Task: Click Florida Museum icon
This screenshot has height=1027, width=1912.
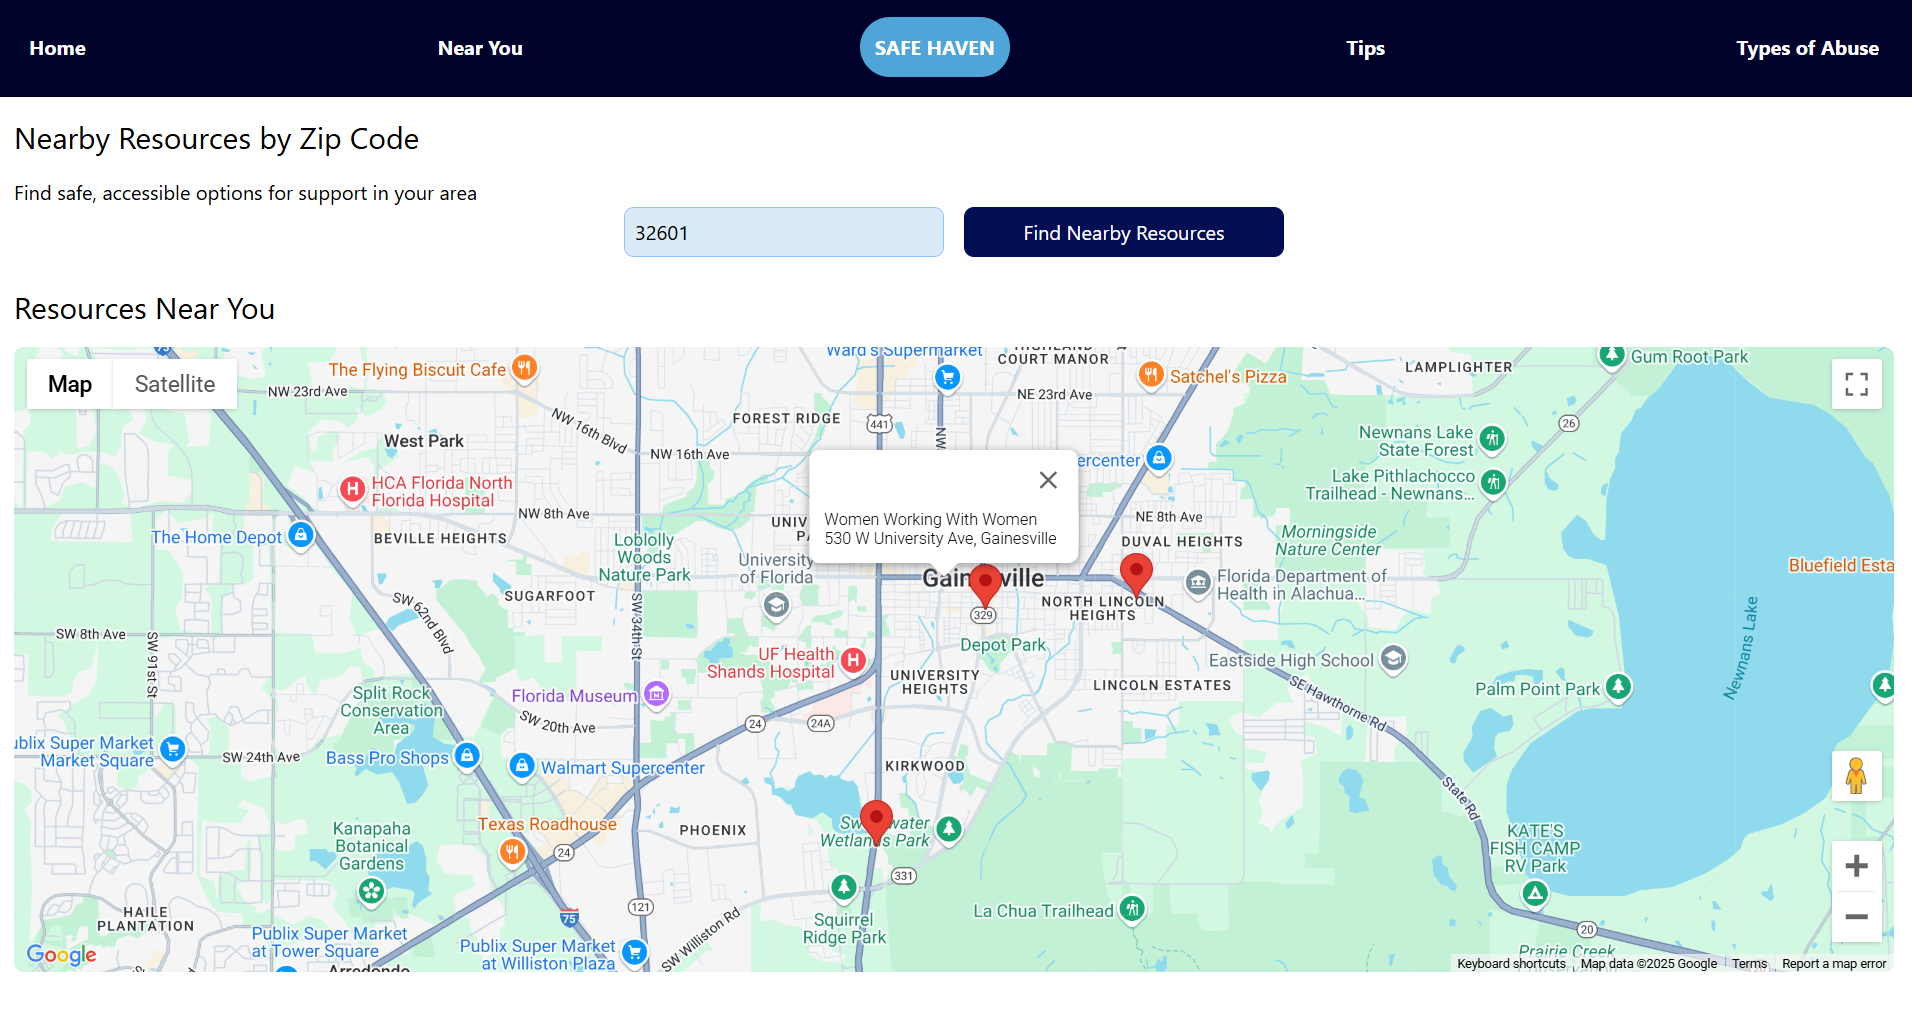Action: (x=656, y=693)
